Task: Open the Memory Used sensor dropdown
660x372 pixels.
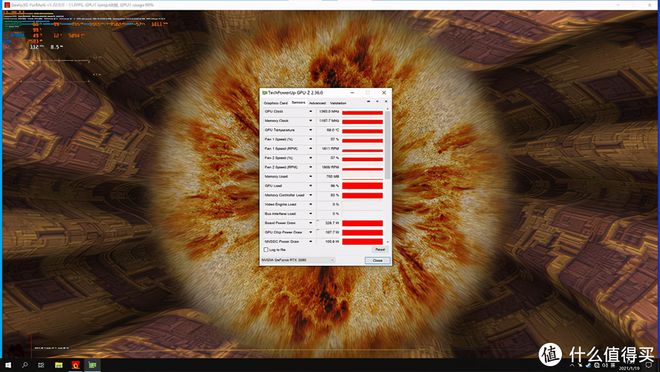Action: (x=311, y=176)
